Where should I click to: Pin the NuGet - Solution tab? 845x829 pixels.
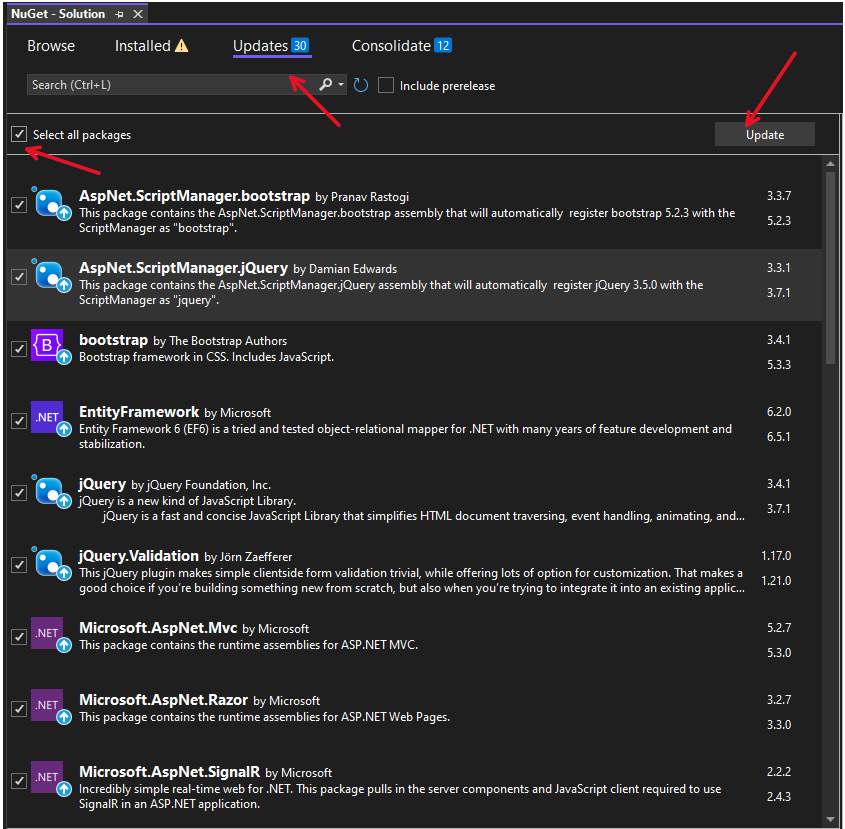[x=120, y=15]
